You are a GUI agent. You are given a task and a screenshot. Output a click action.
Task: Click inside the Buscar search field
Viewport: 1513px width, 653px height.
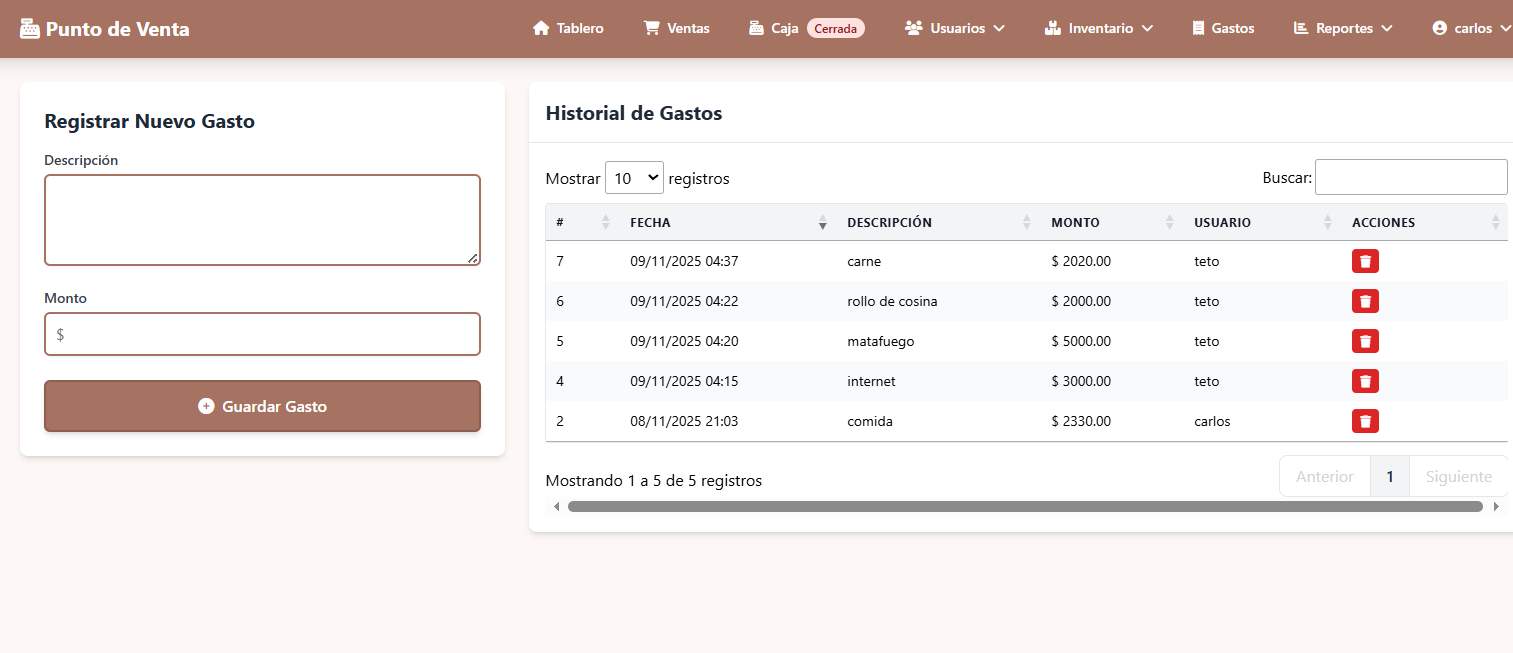coord(1410,176)
